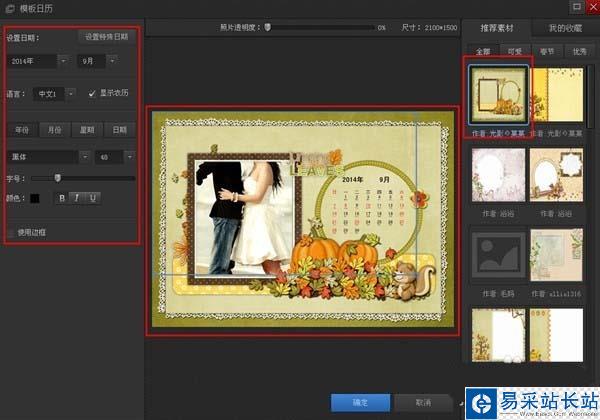This screenshot has width=600, height=420.
Task: Select the 可爱 category tab
Action: [515, 51]
